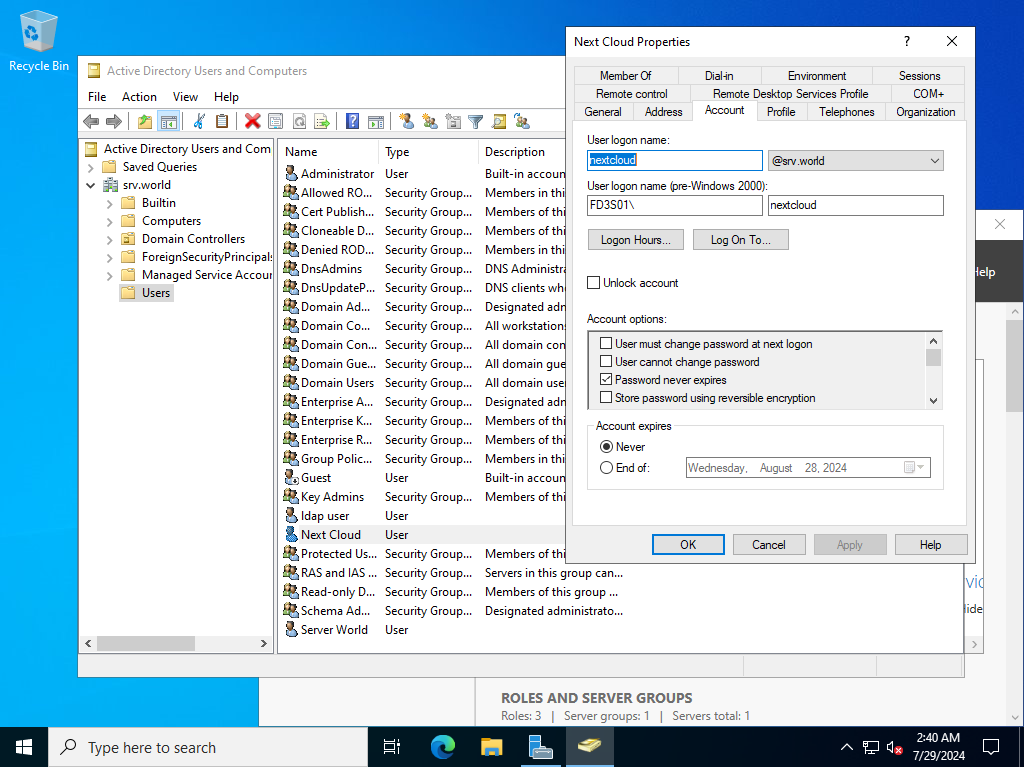Click the Back arrow in ADUC toolbar
Screen dimensions: 1024x767
(91, 121)
